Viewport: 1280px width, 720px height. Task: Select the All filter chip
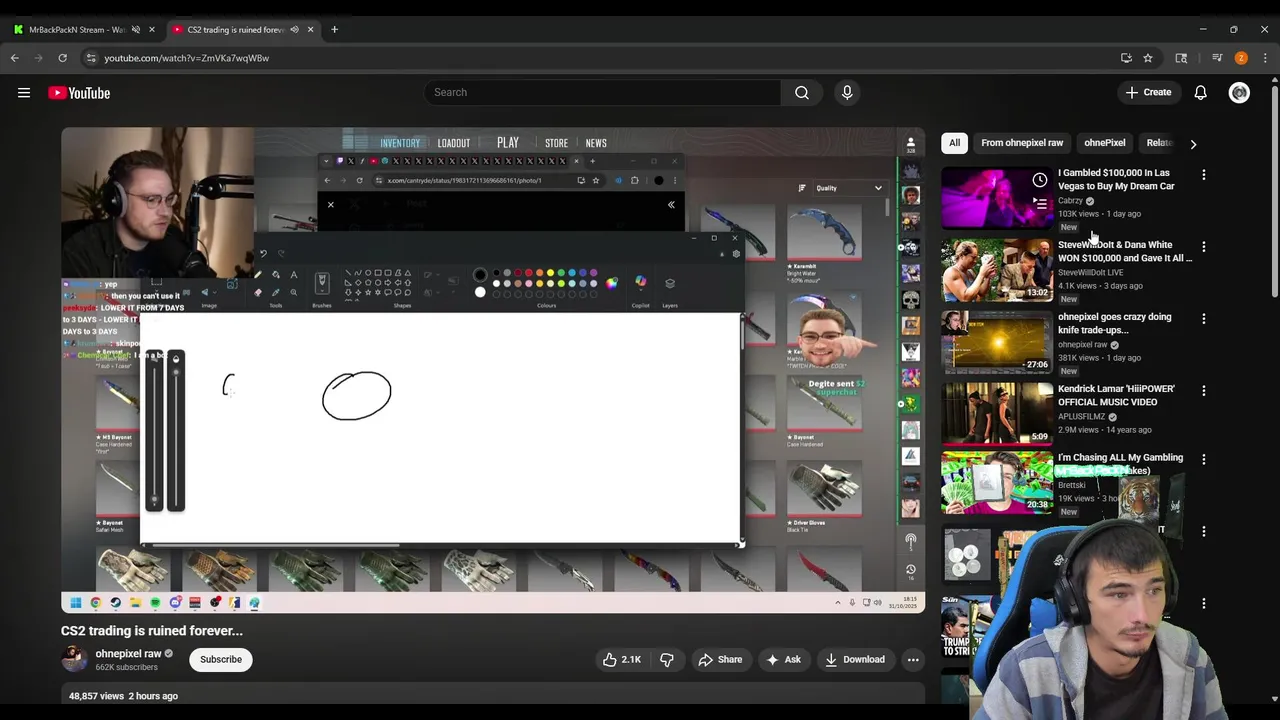coord(955,143)
